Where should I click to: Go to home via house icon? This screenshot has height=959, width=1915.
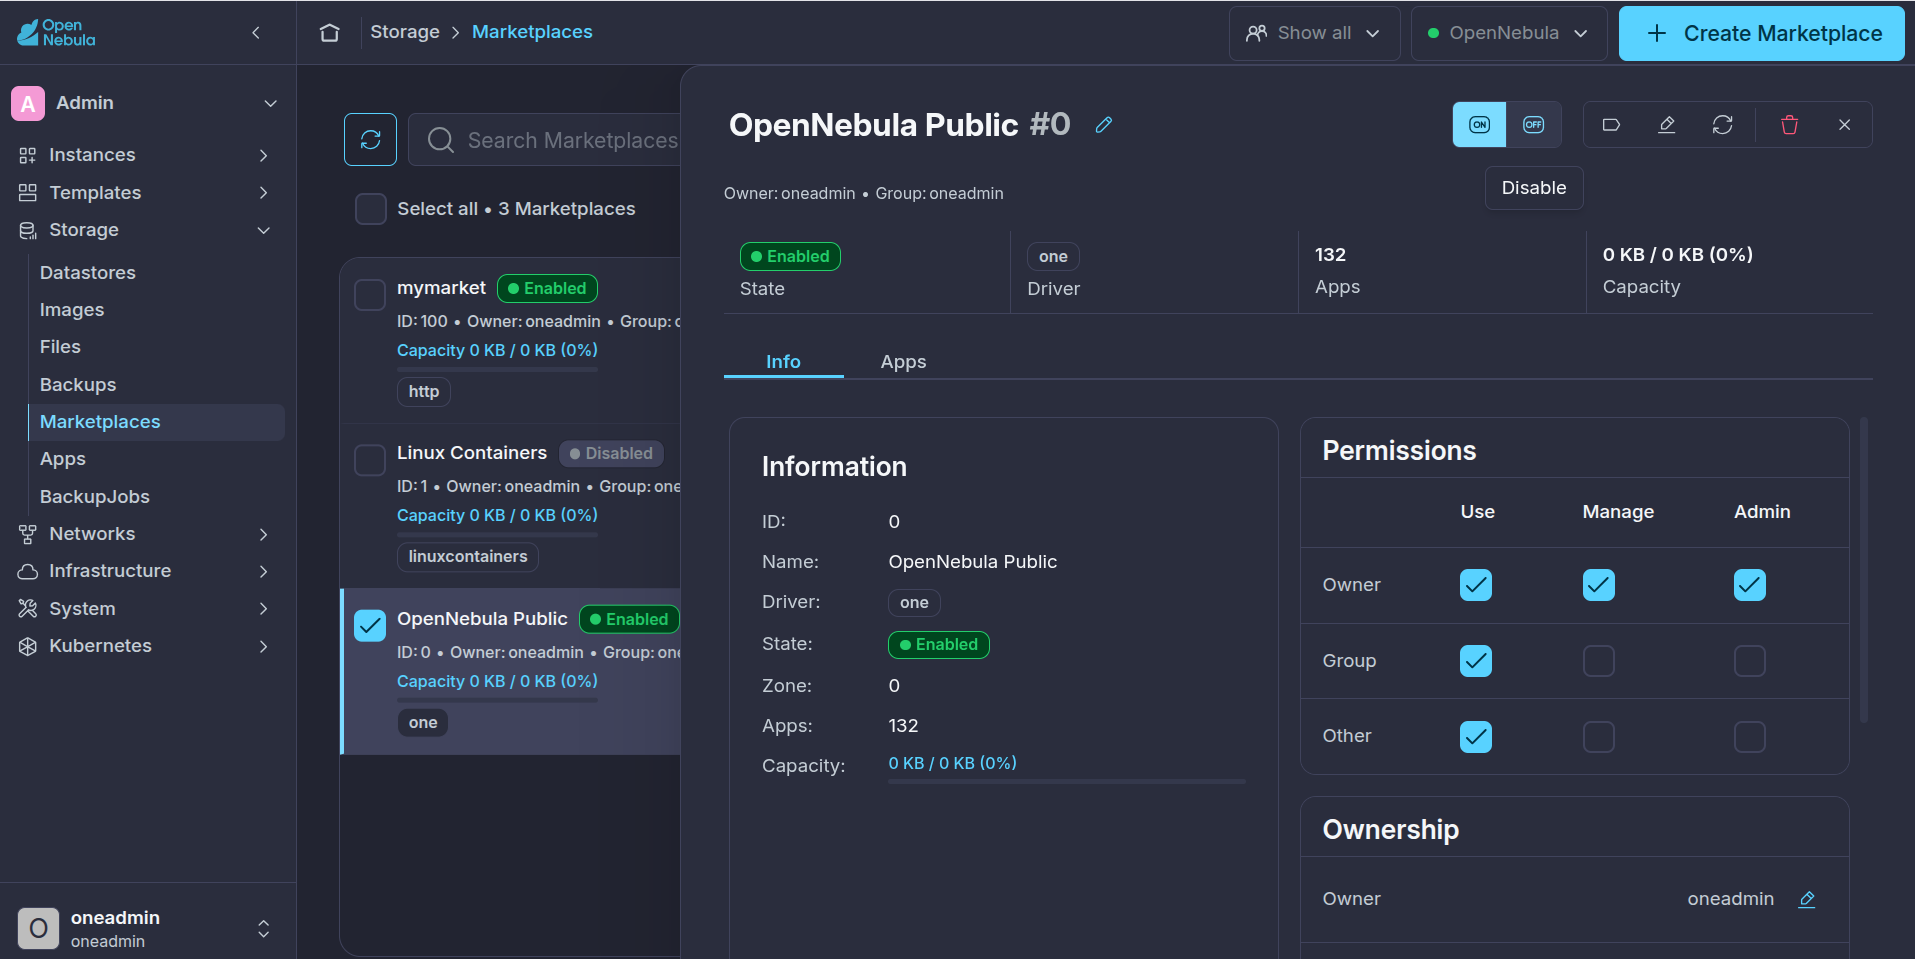point(329,33)
